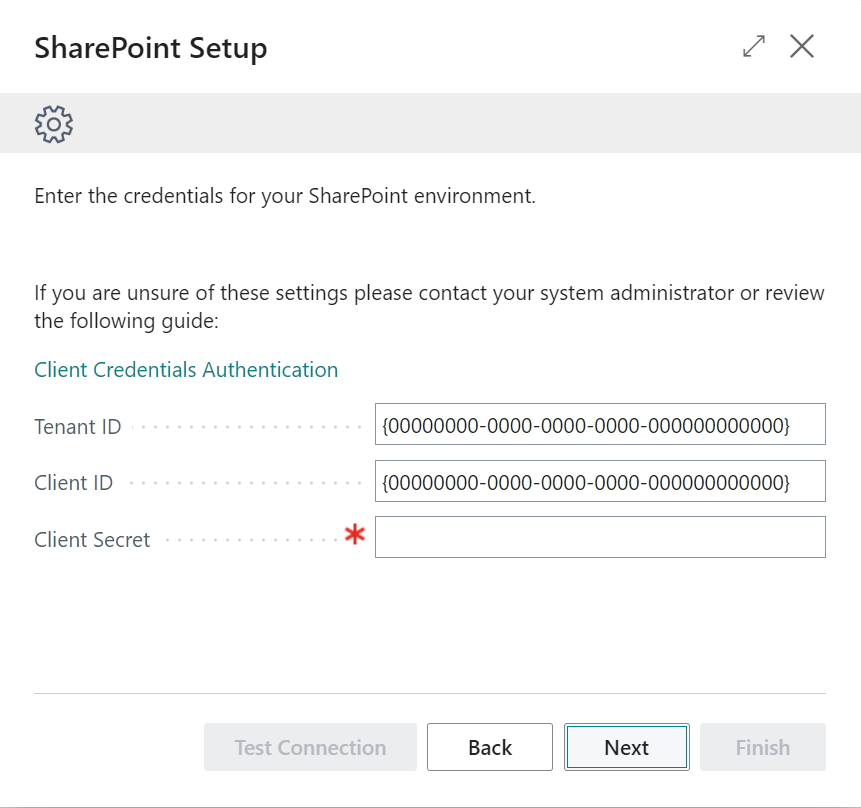Click the setup gear icon
Screen dimensions: 861x808
click(53, 123)
